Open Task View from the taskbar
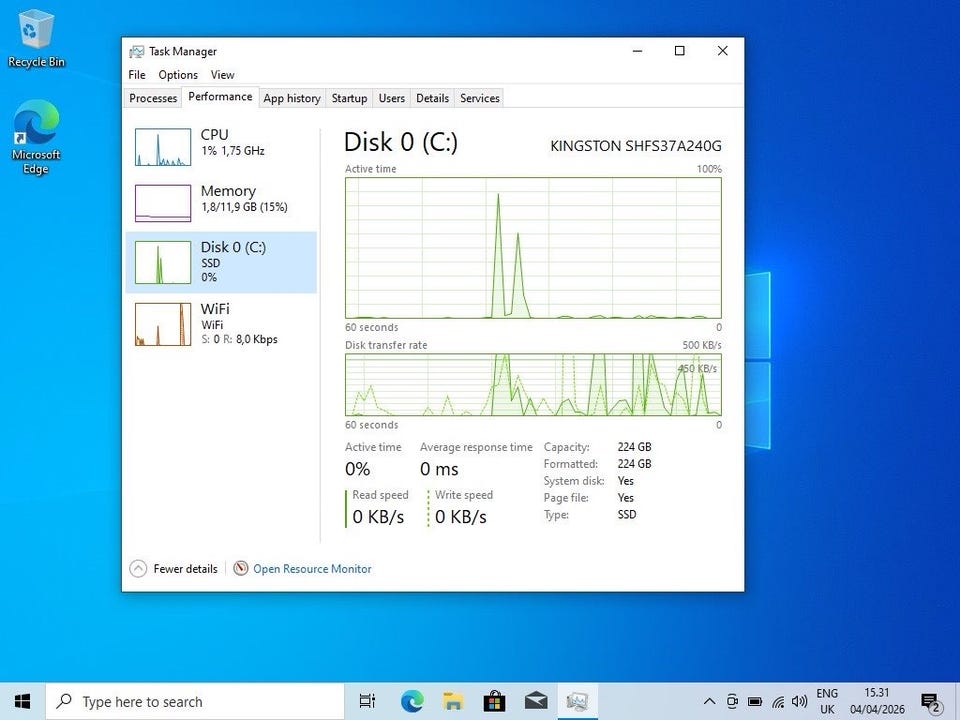 [x=367, y=702]
